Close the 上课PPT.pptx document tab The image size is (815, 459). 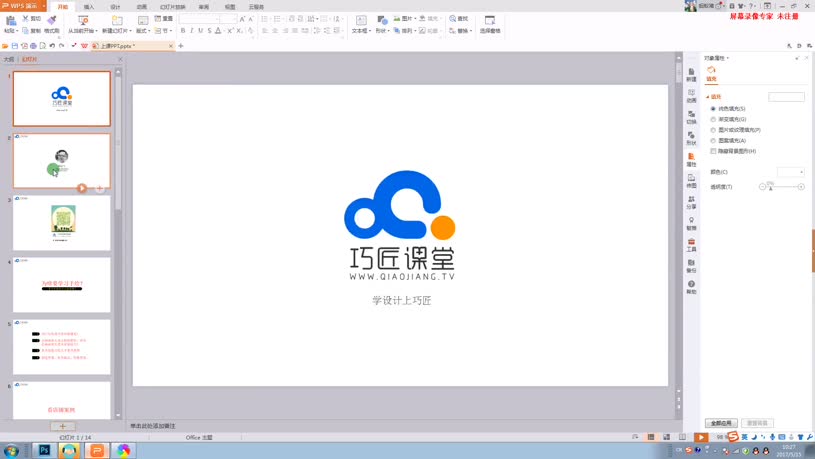[170, 46]
